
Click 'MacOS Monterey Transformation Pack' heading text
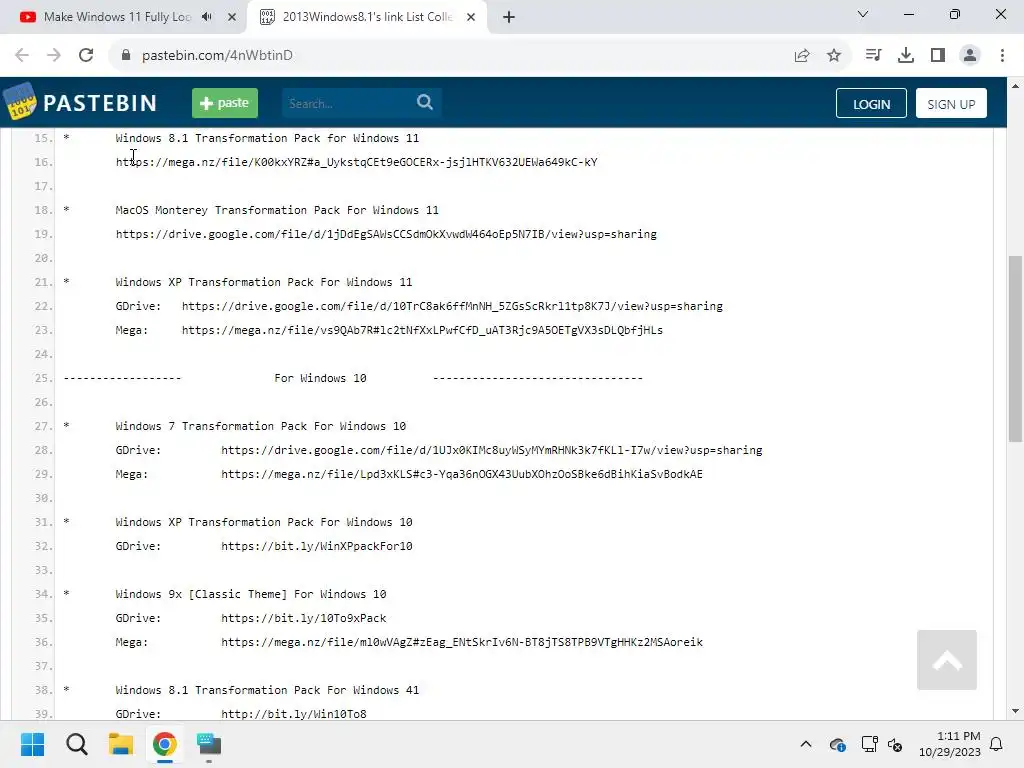[277, 210]
